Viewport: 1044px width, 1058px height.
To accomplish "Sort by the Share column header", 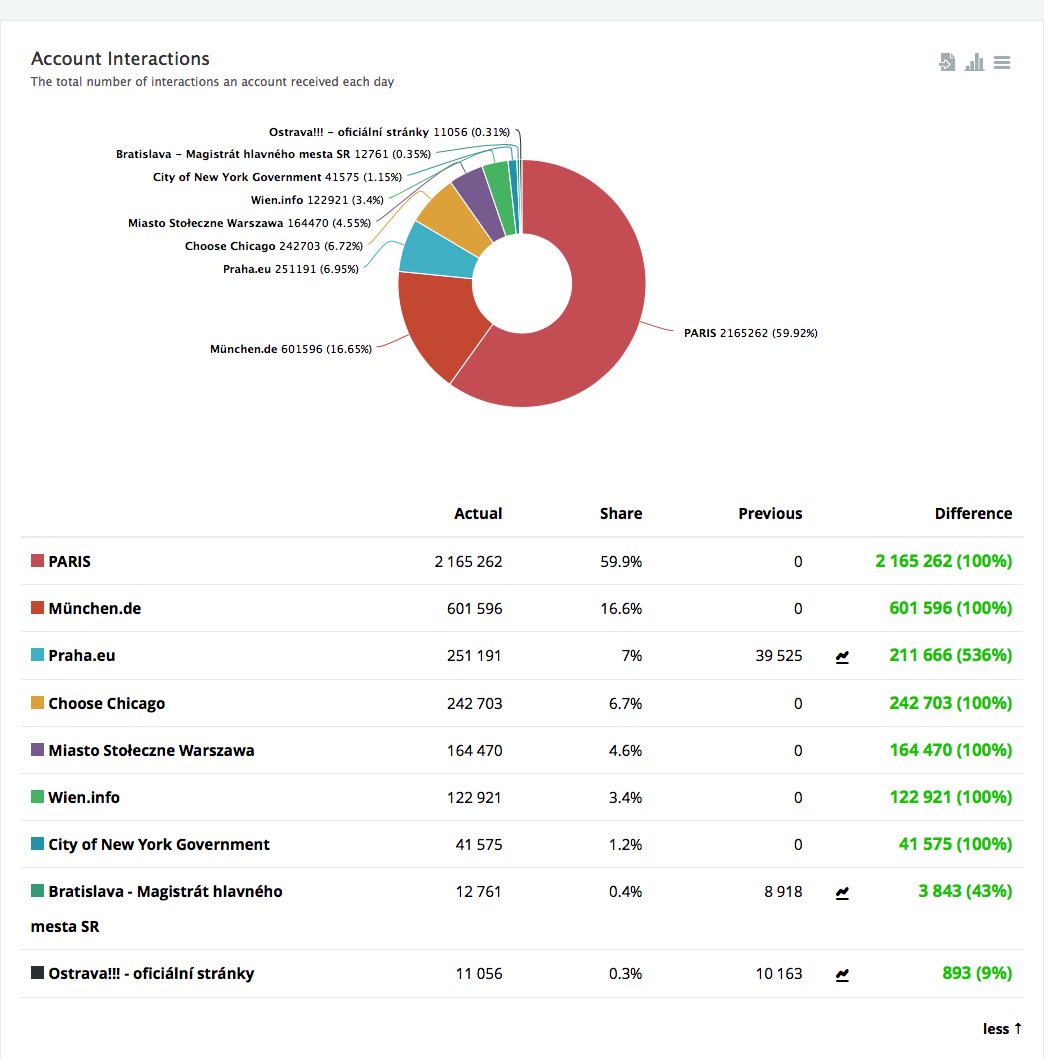I will [x=621, y=513].
